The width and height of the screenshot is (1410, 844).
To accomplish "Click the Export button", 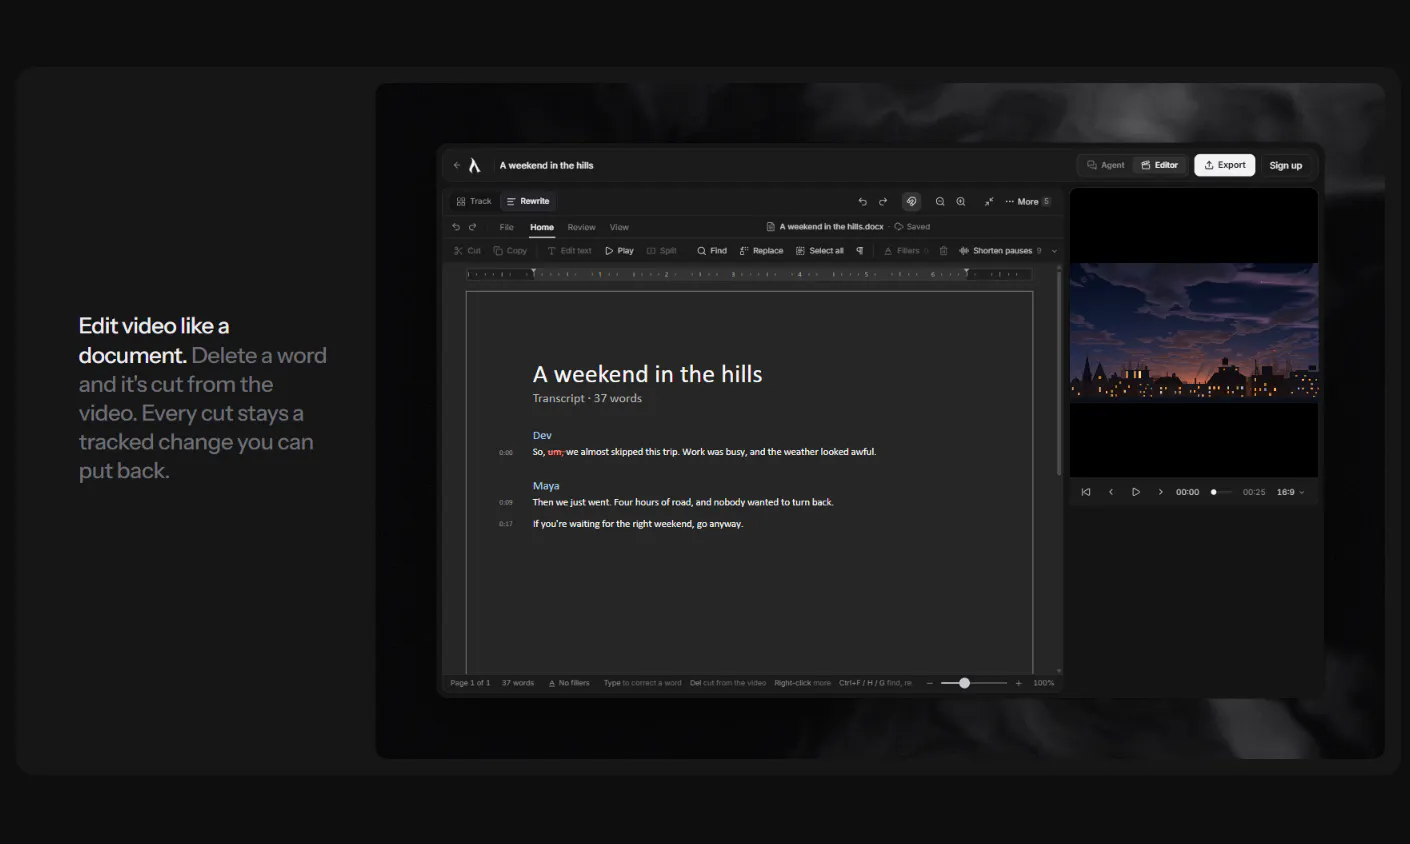I will (1225, 165).
